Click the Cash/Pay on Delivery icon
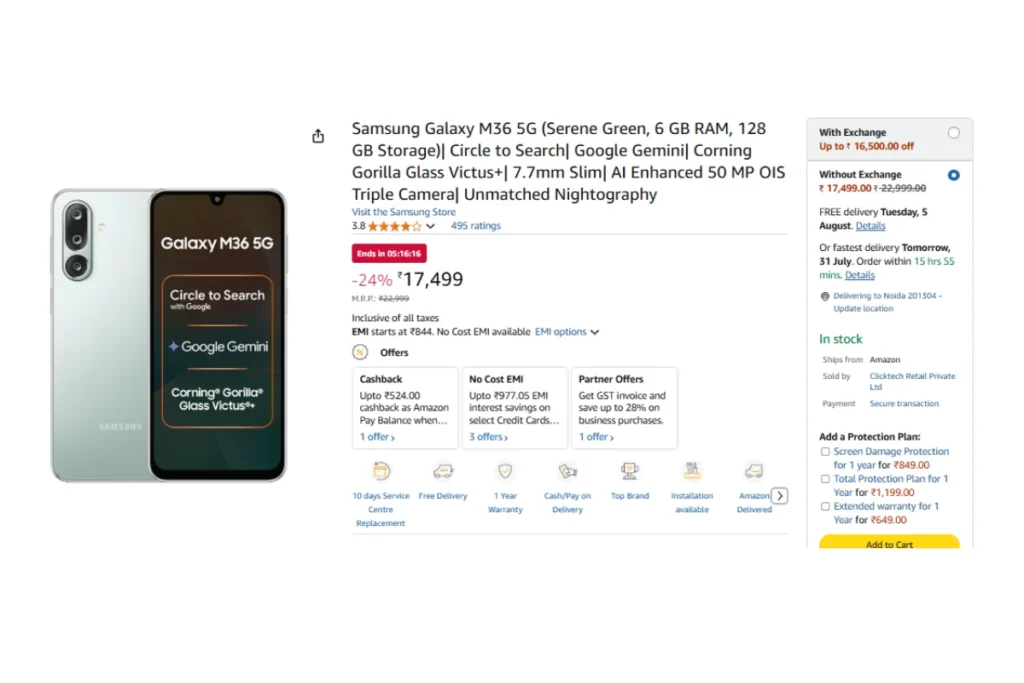Image resolution: width=1024 pixels, height=683 pixels. [x=567, y=471]
